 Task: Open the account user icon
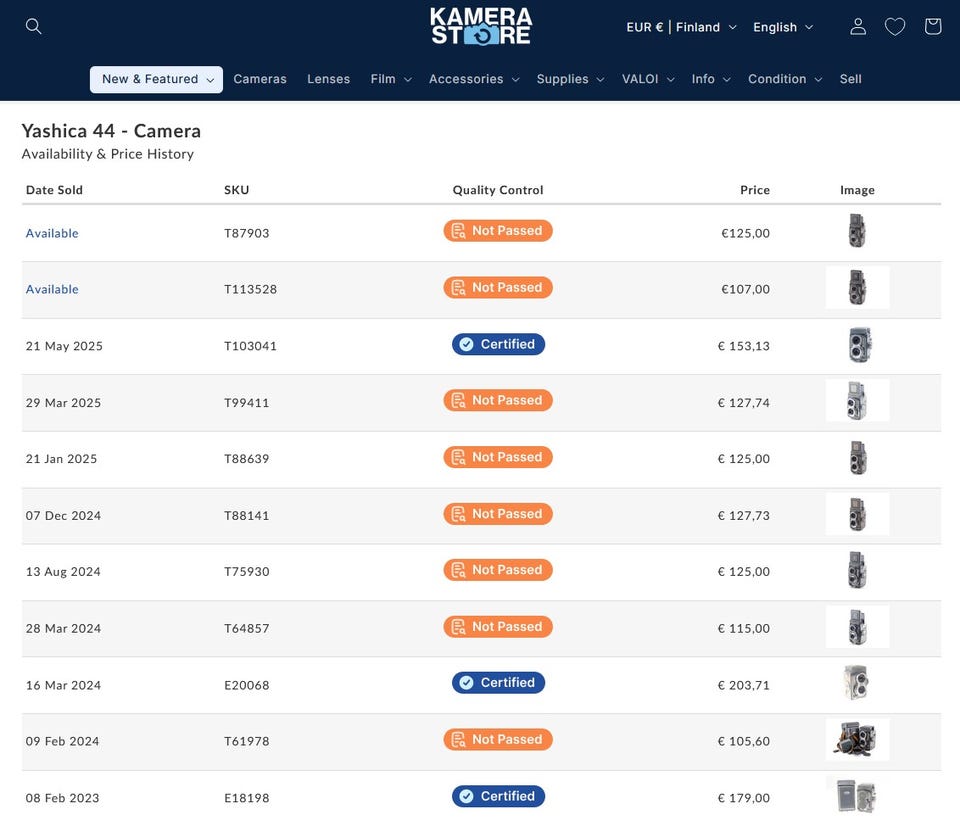pos(858,26)
